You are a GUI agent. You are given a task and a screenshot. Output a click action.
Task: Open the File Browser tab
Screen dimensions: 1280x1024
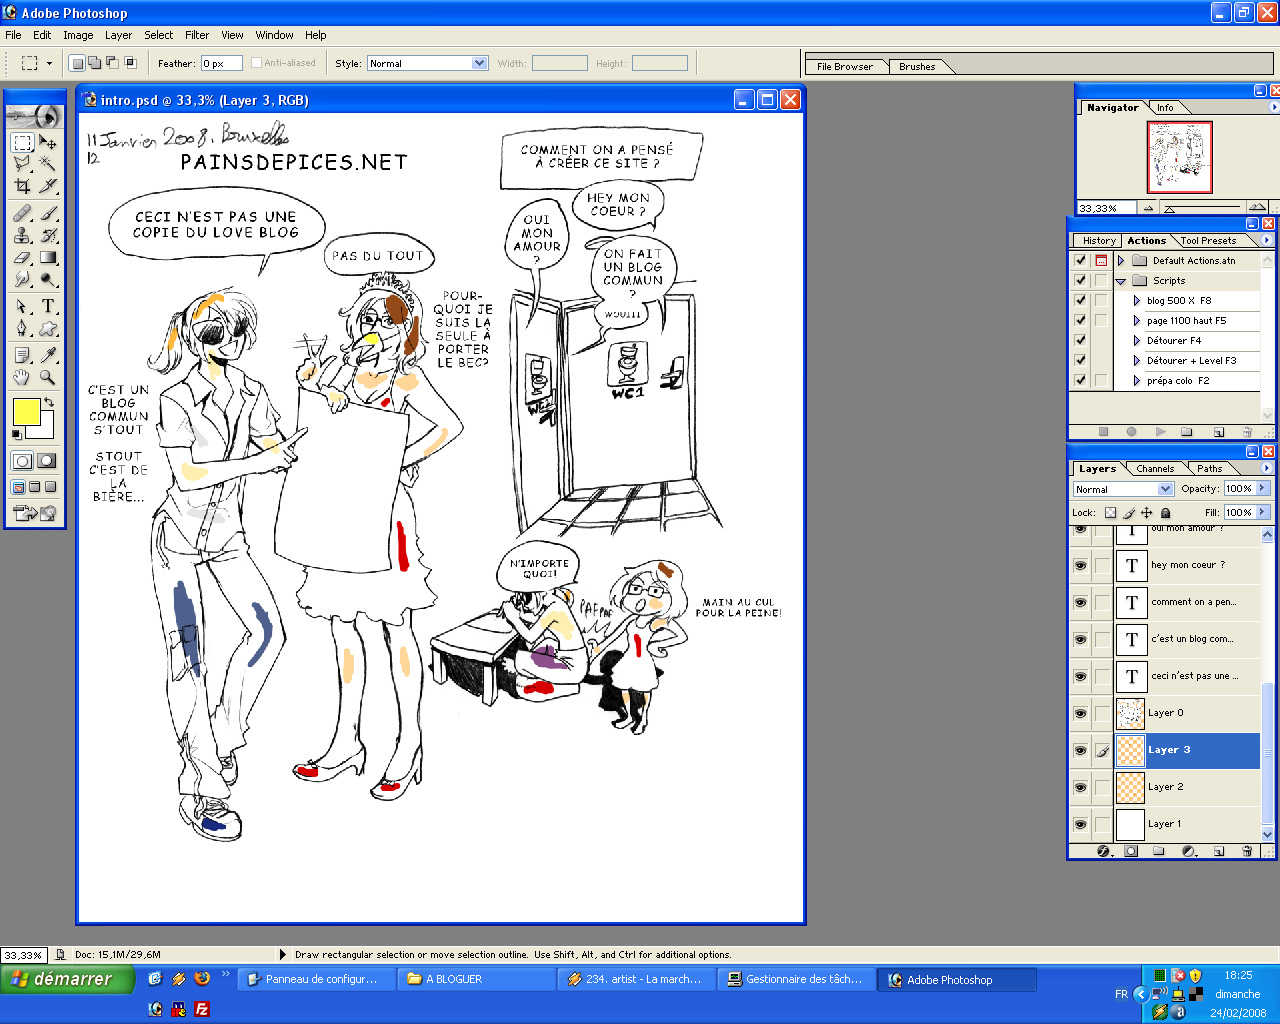[x=845, y=66]
